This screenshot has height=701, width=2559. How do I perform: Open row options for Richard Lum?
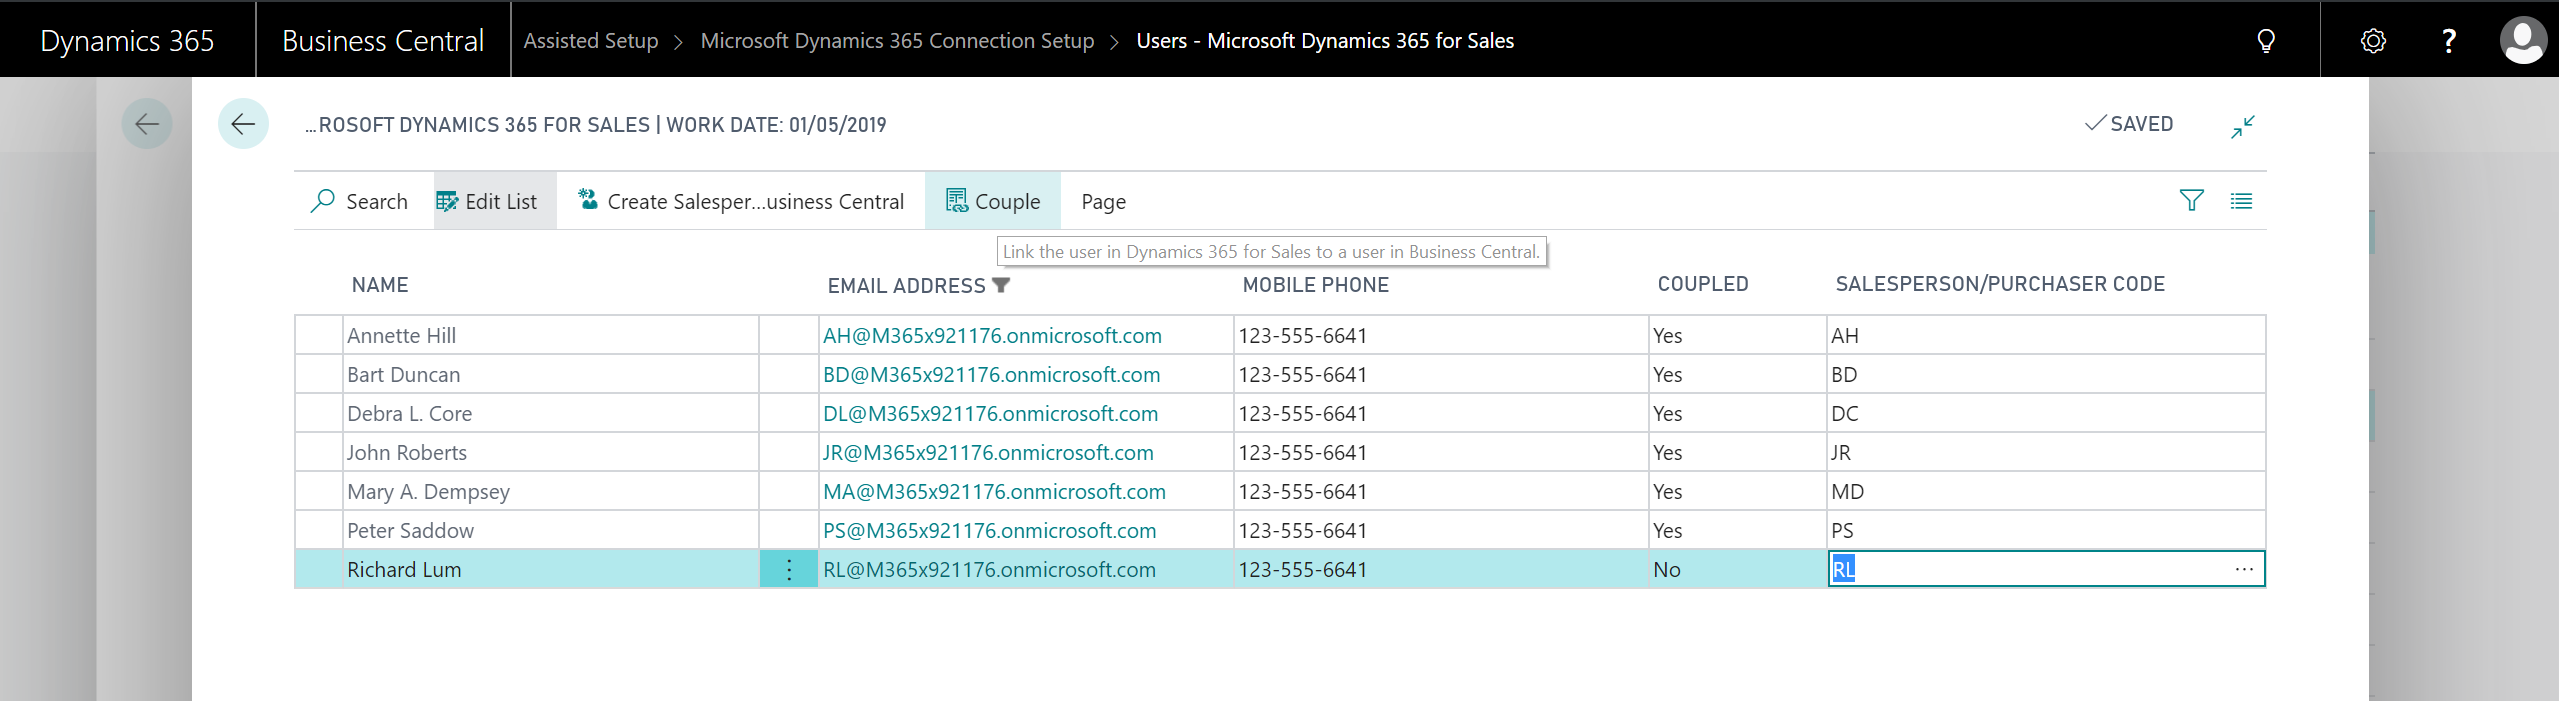pos(788,569)
